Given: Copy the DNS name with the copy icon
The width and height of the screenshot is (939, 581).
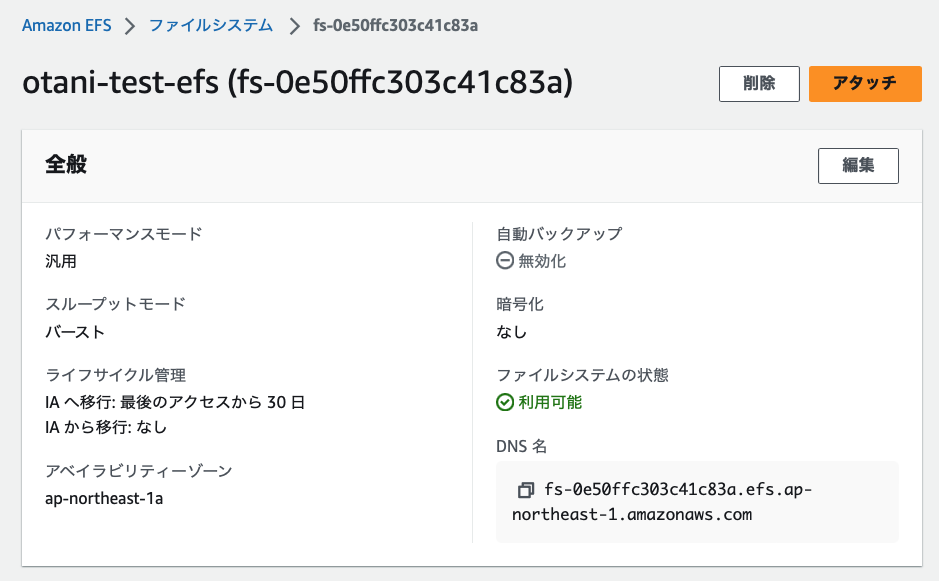Looking at the screenshot, I should 525,490.
